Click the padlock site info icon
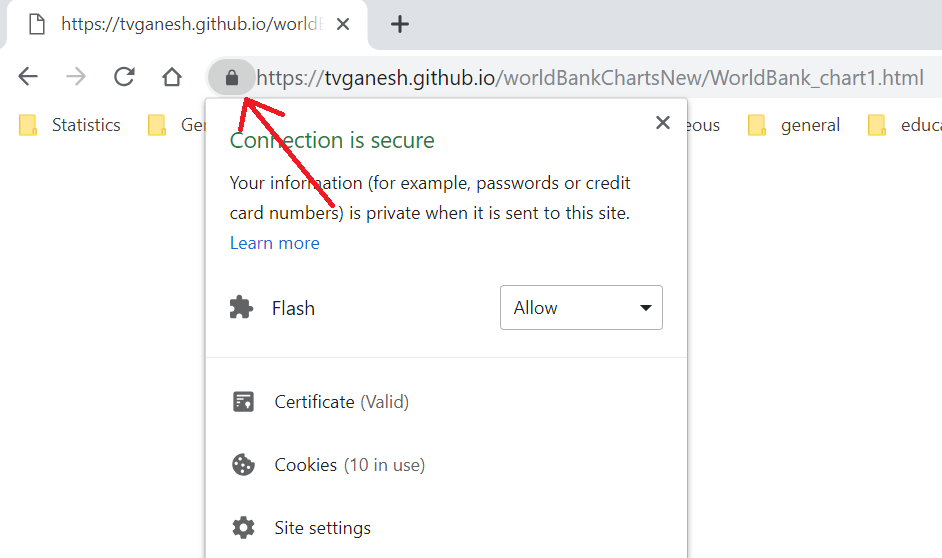 click(232, 77)
